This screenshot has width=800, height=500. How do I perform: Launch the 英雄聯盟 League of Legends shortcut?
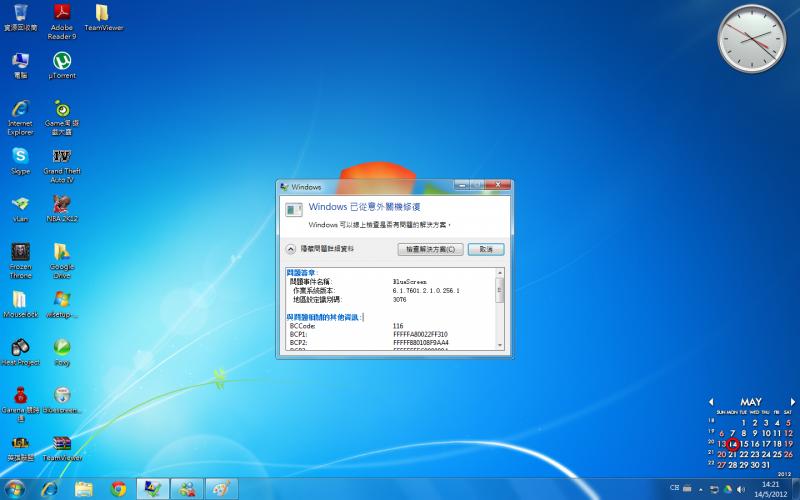coord(20,448)
